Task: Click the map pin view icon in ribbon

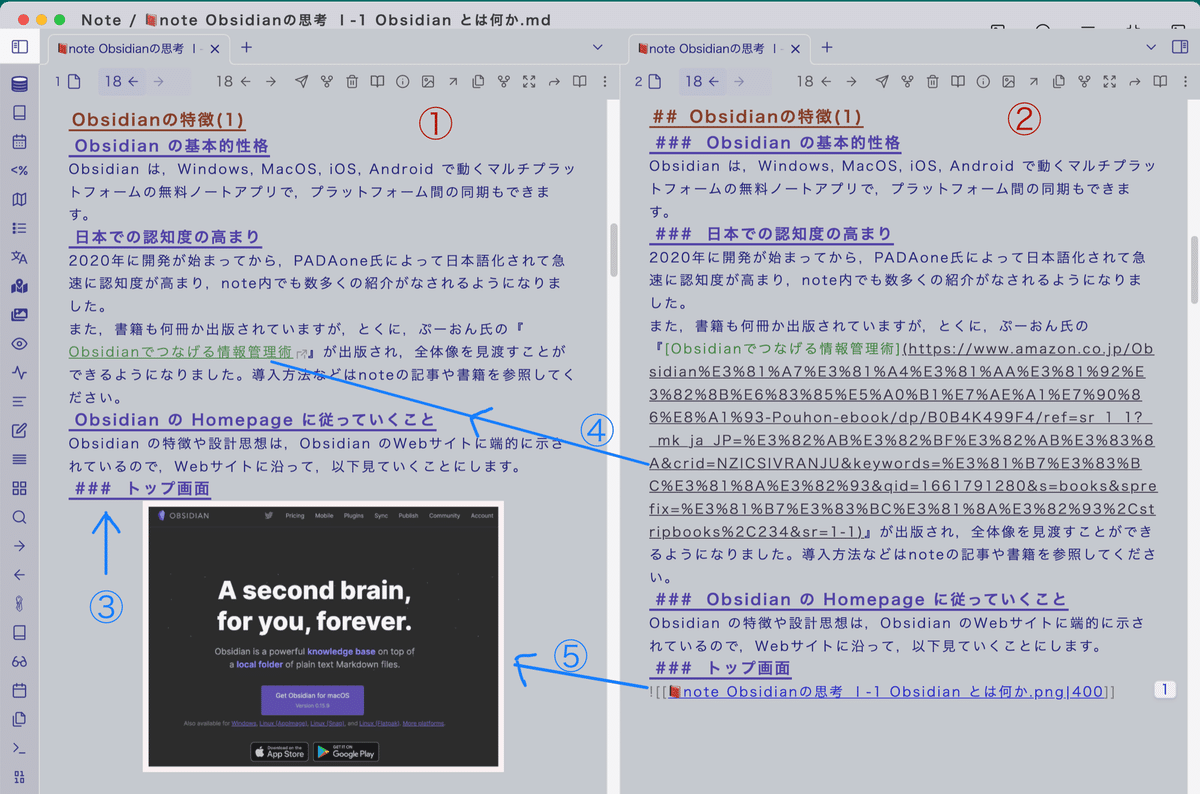Action: click(19, 287)
